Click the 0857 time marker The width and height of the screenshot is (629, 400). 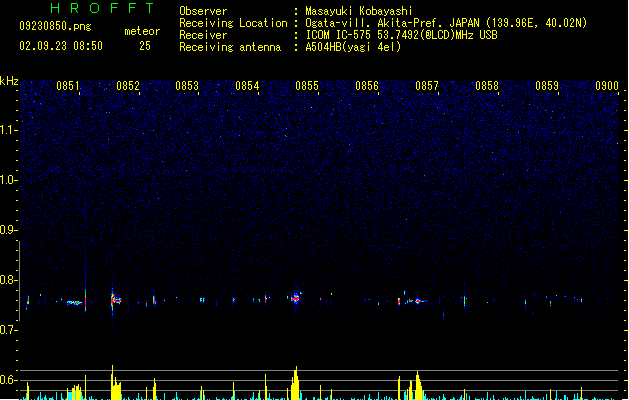[x=427, y=86]
